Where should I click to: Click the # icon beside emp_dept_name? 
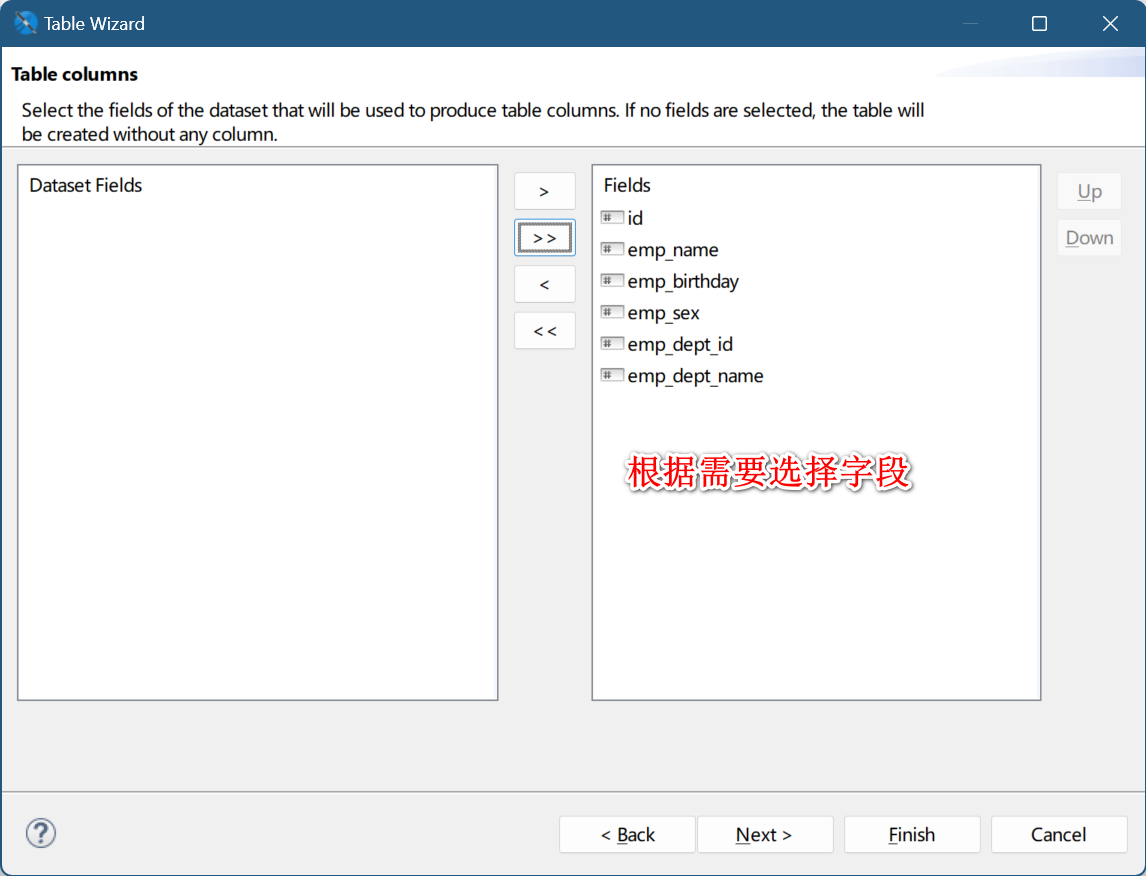[611, 374]
